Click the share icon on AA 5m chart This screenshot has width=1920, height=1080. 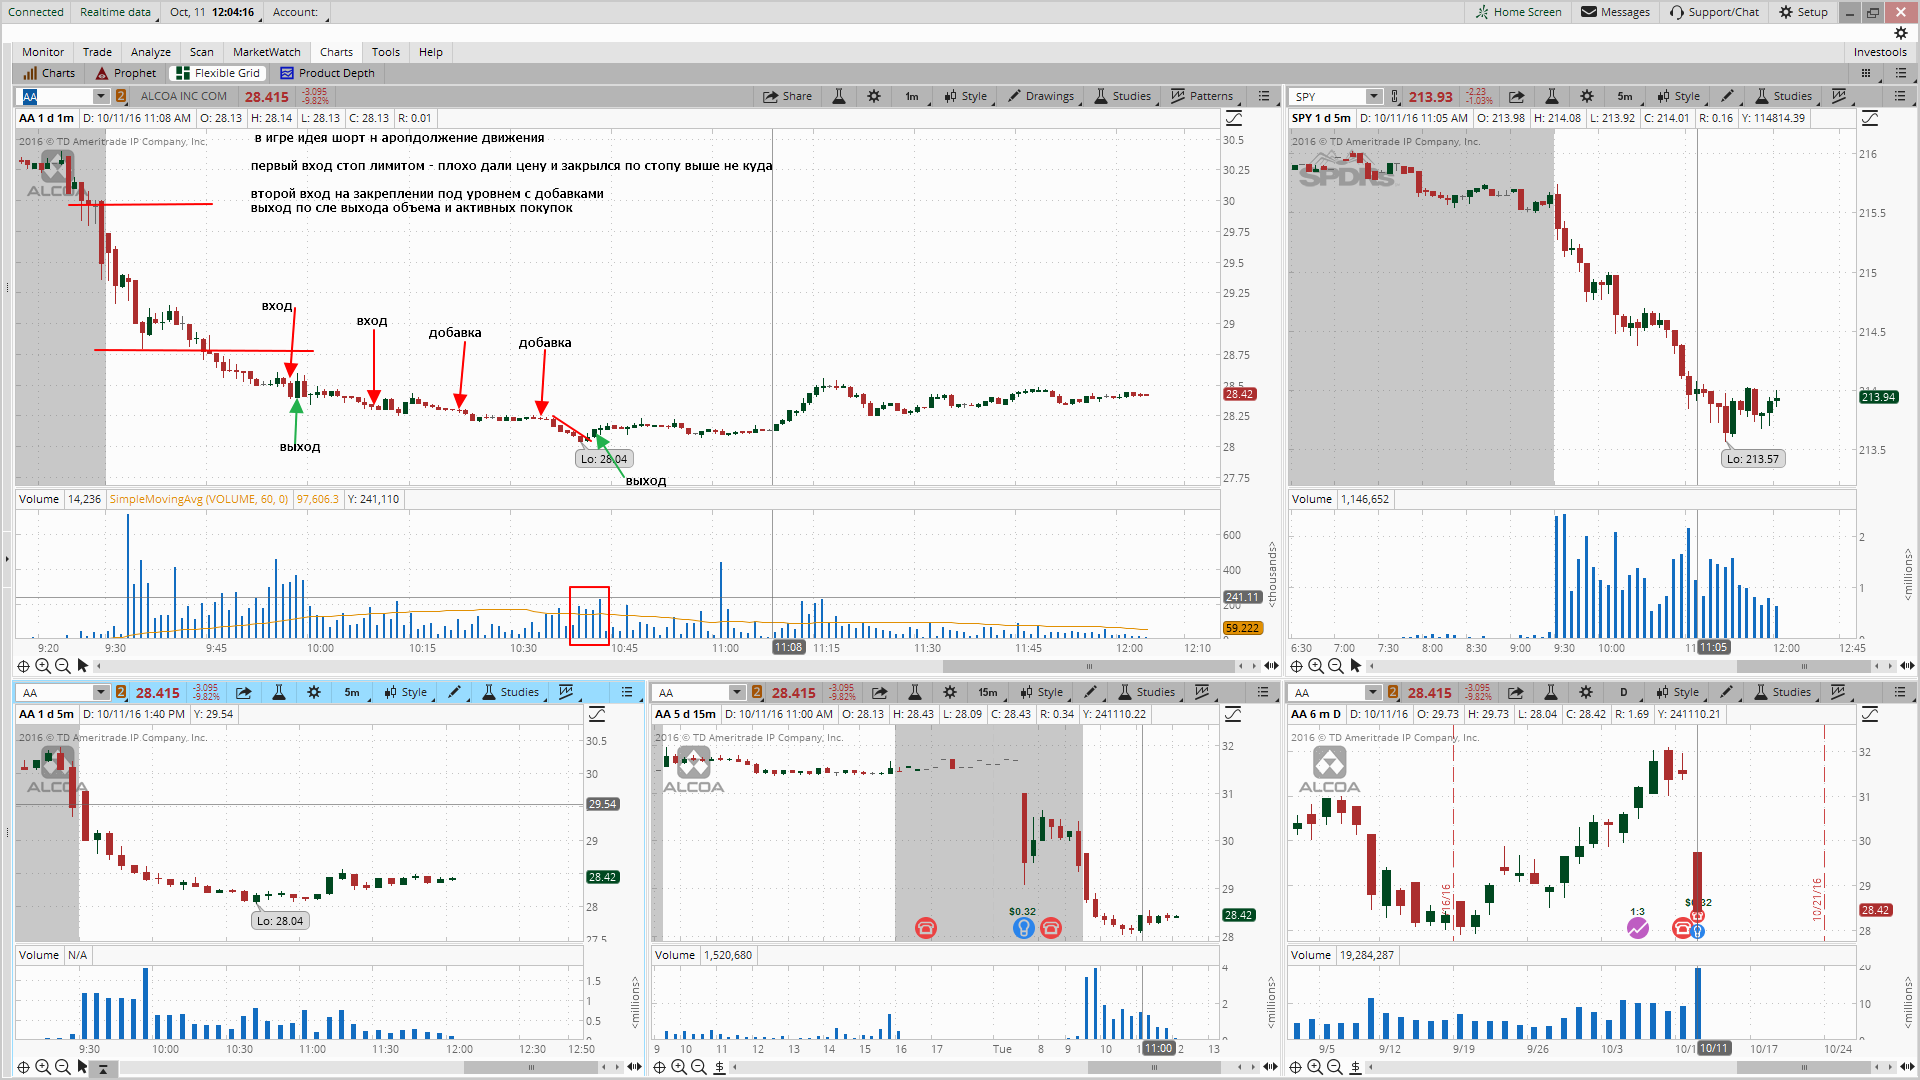[243, 692]
